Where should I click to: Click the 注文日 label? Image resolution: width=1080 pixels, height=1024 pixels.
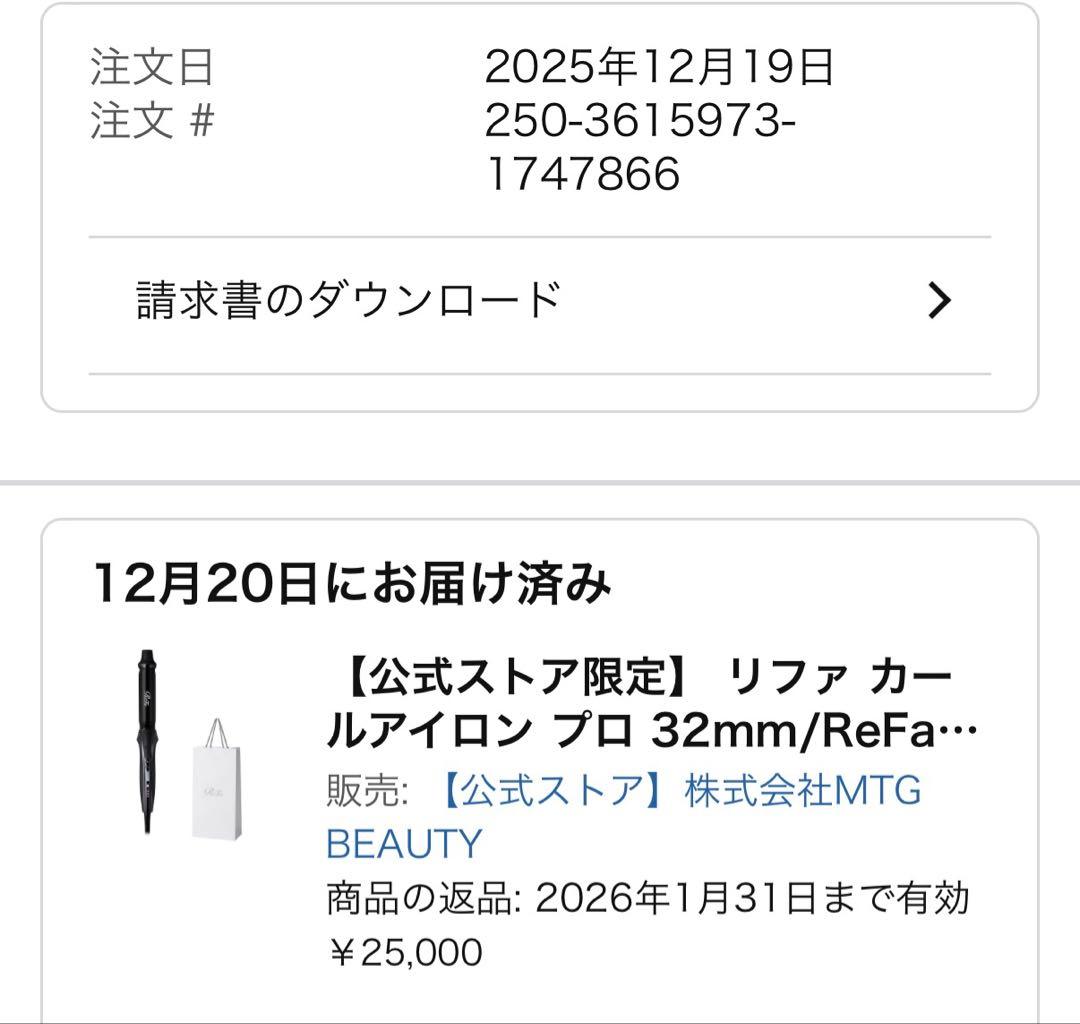[152, 68]
